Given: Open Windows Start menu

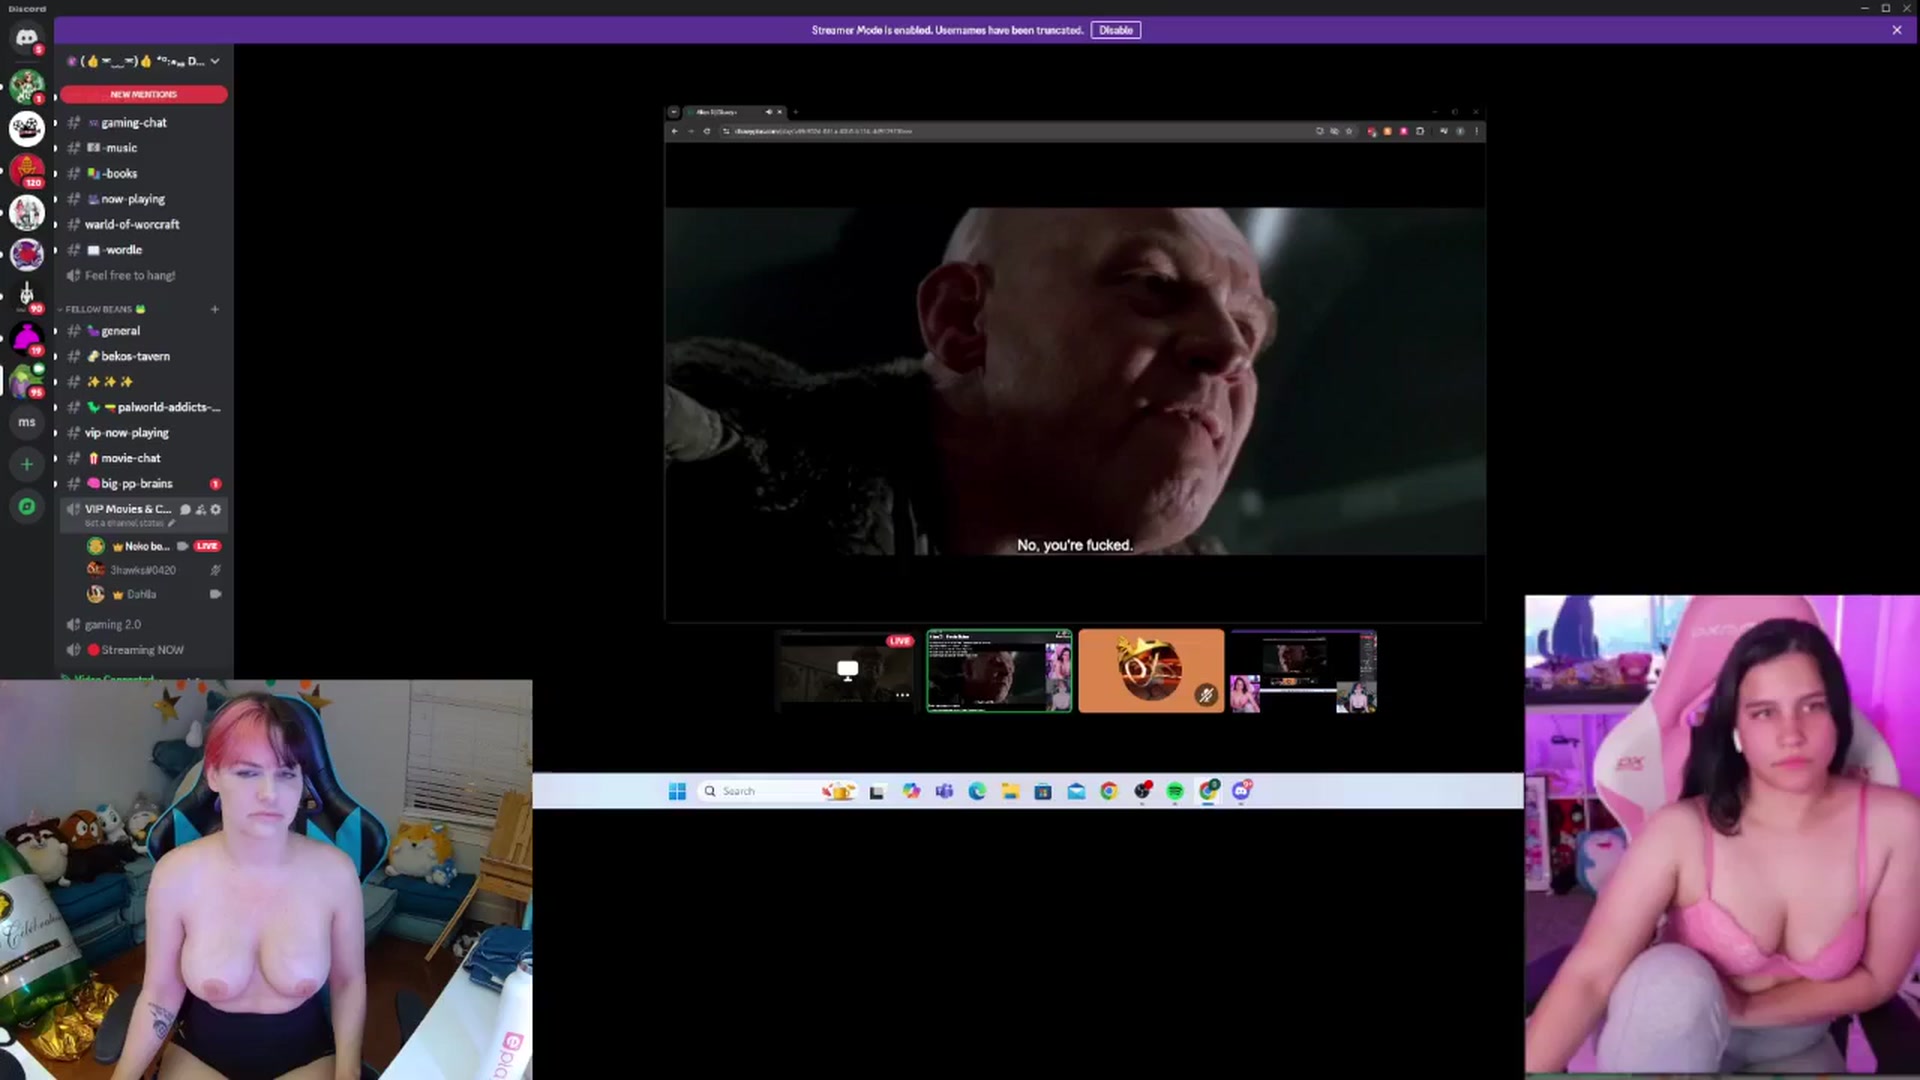Looking at the screenshot, I should [x=677, y=791].
